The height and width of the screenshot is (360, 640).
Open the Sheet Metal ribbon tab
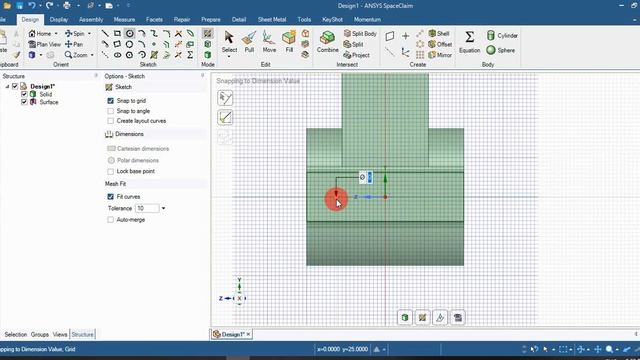[x=272, y=20]
